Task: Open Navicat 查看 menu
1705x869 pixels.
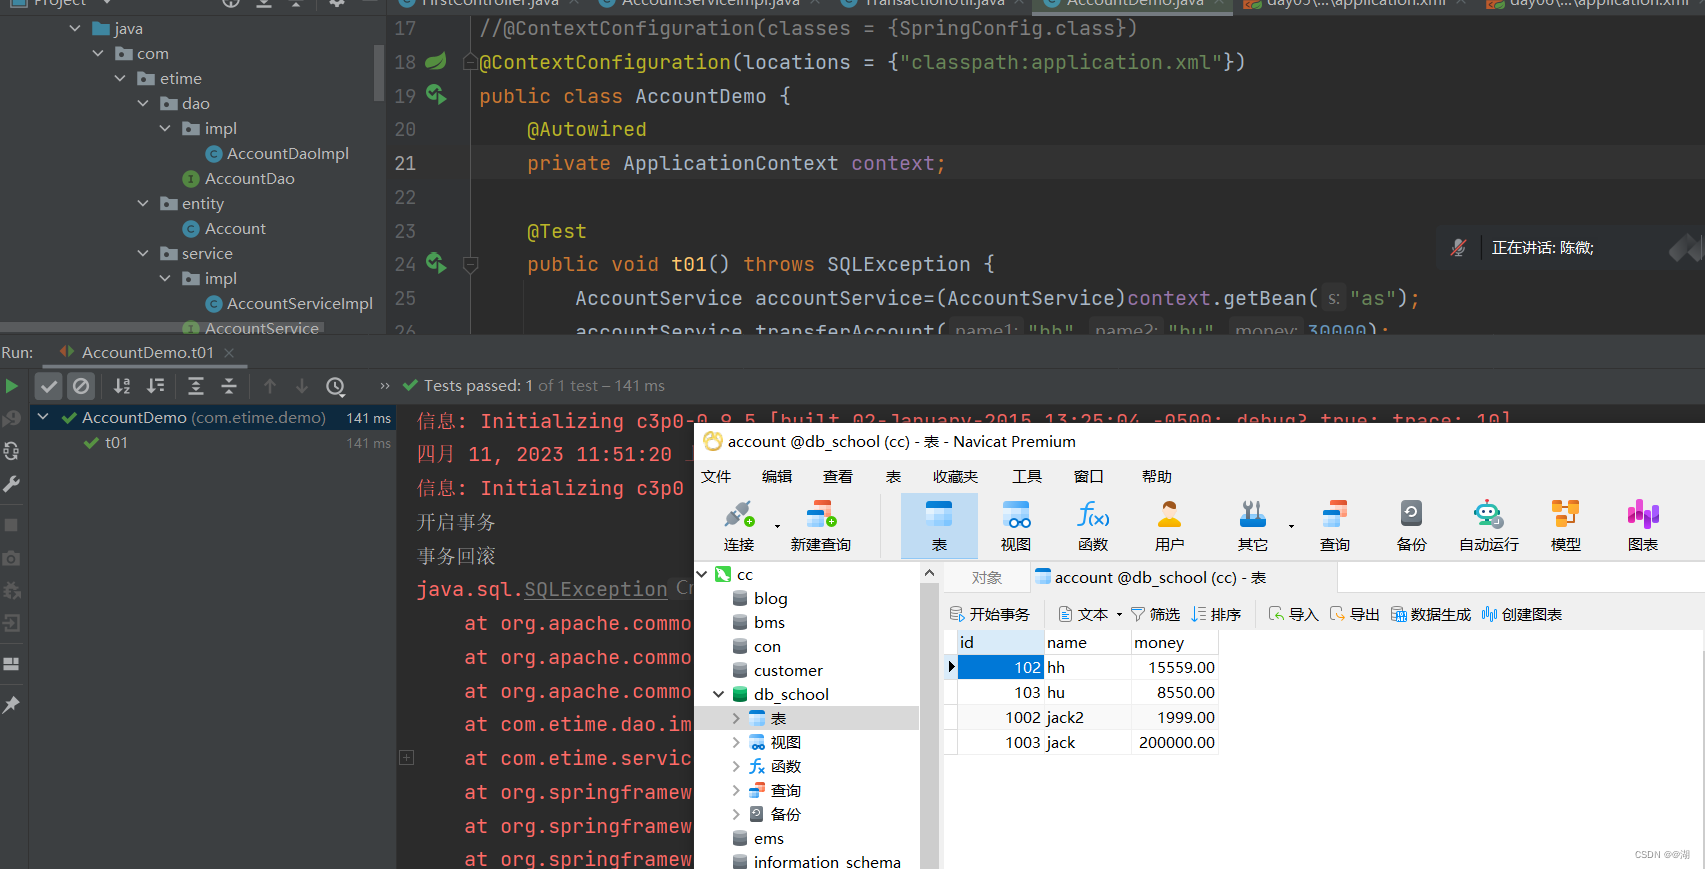Action: (x=838, y=476)
